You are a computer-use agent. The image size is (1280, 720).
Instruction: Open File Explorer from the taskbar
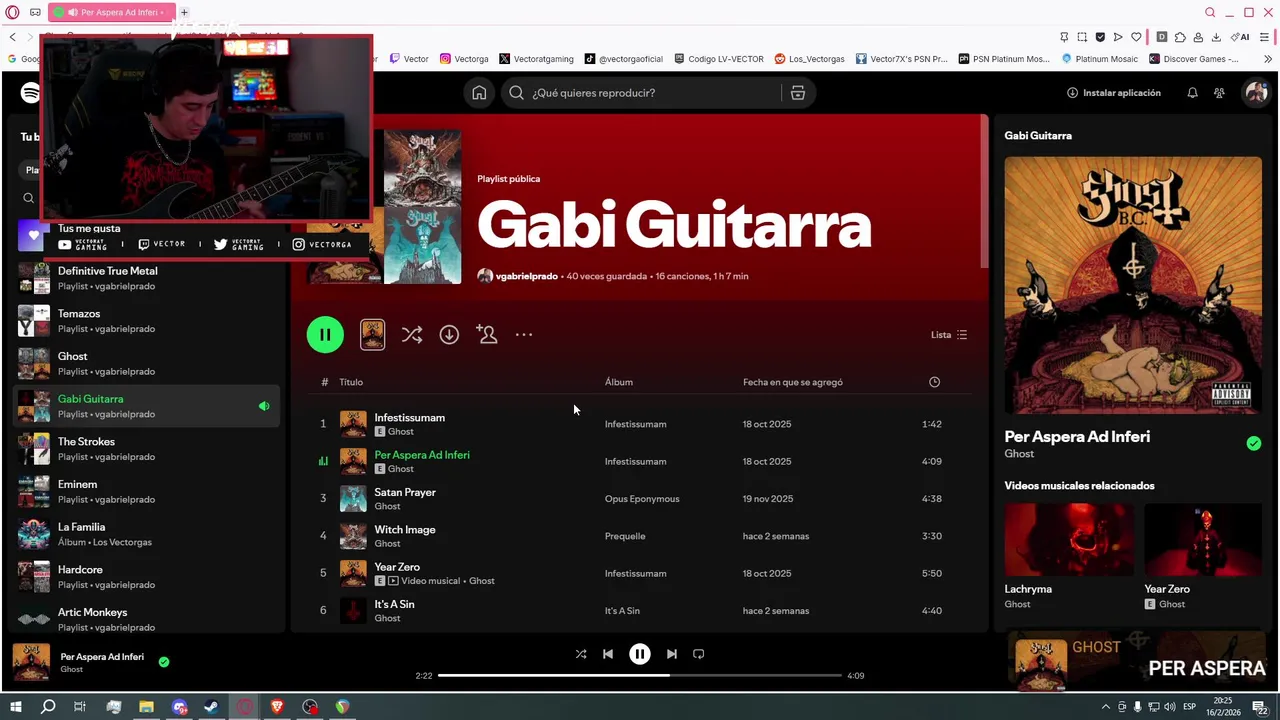[146, 707]
